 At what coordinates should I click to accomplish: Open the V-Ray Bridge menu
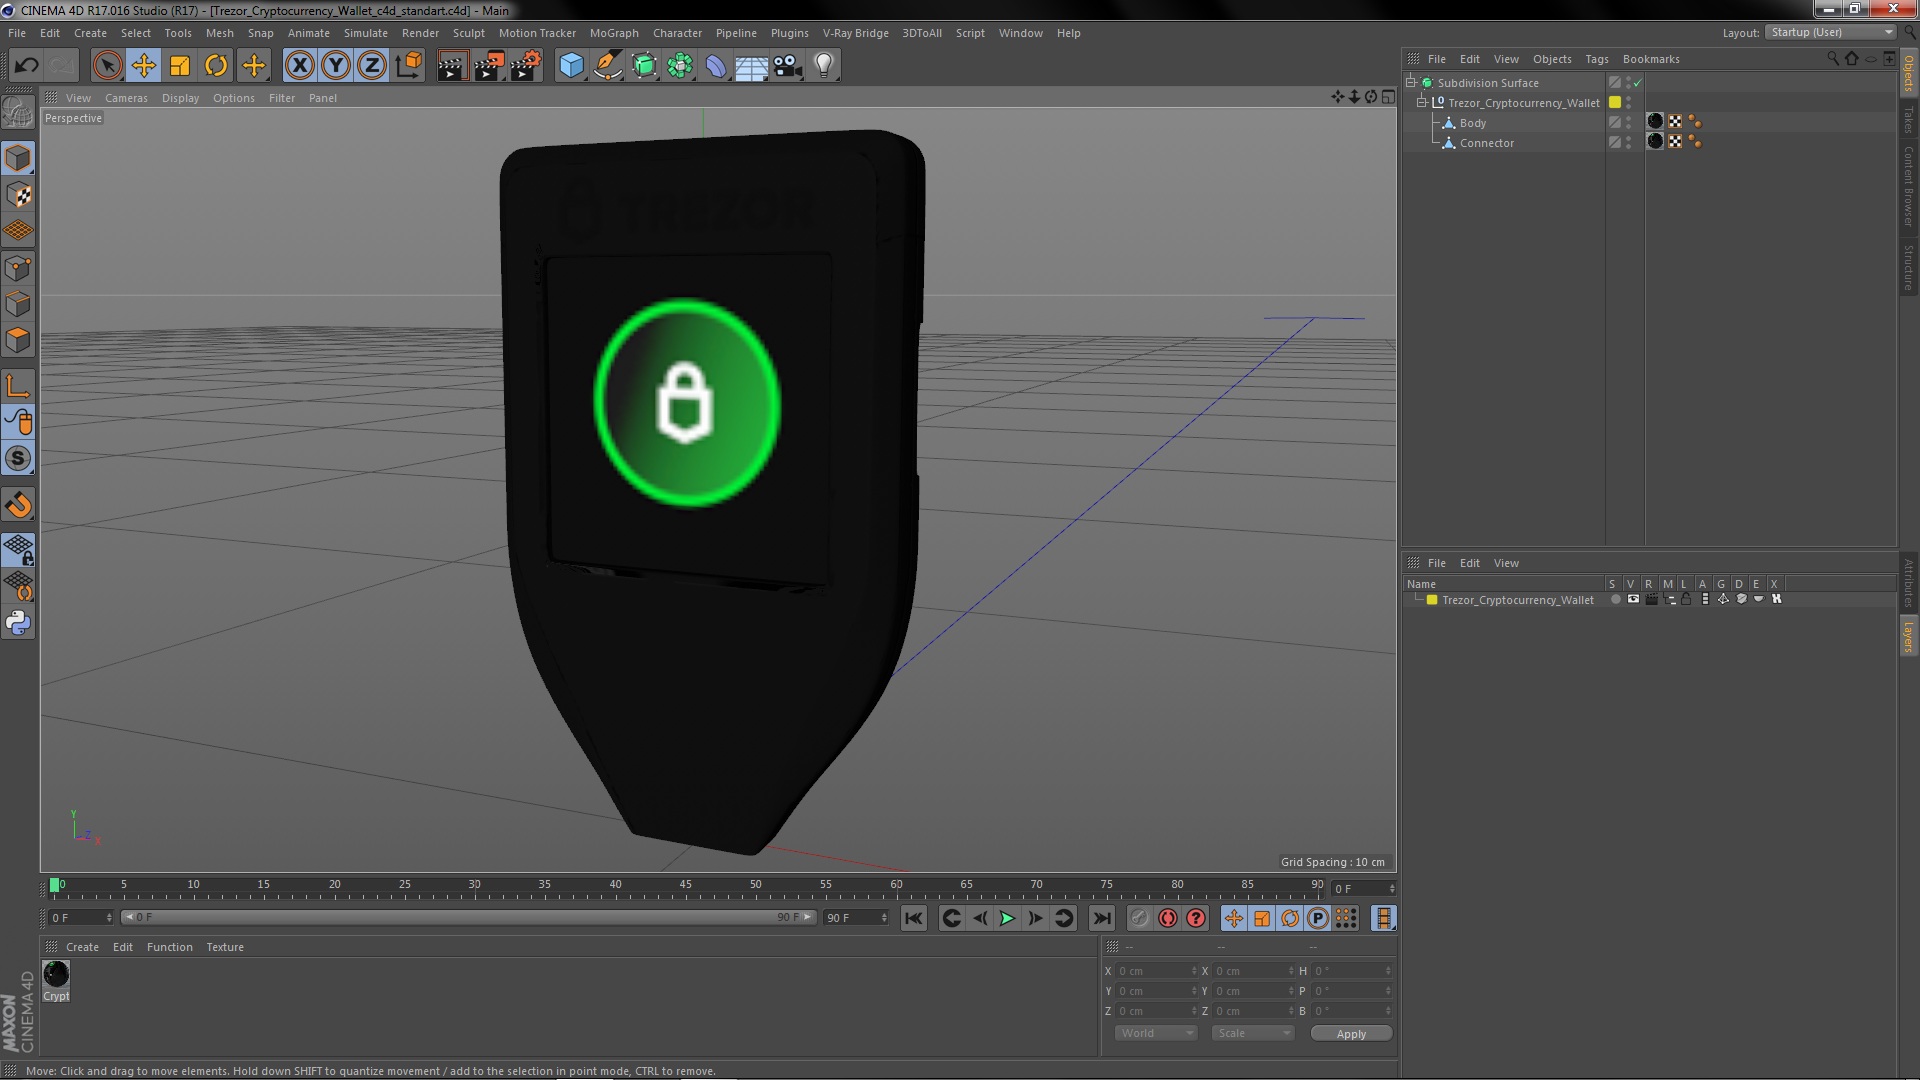[x=855, y=33]
